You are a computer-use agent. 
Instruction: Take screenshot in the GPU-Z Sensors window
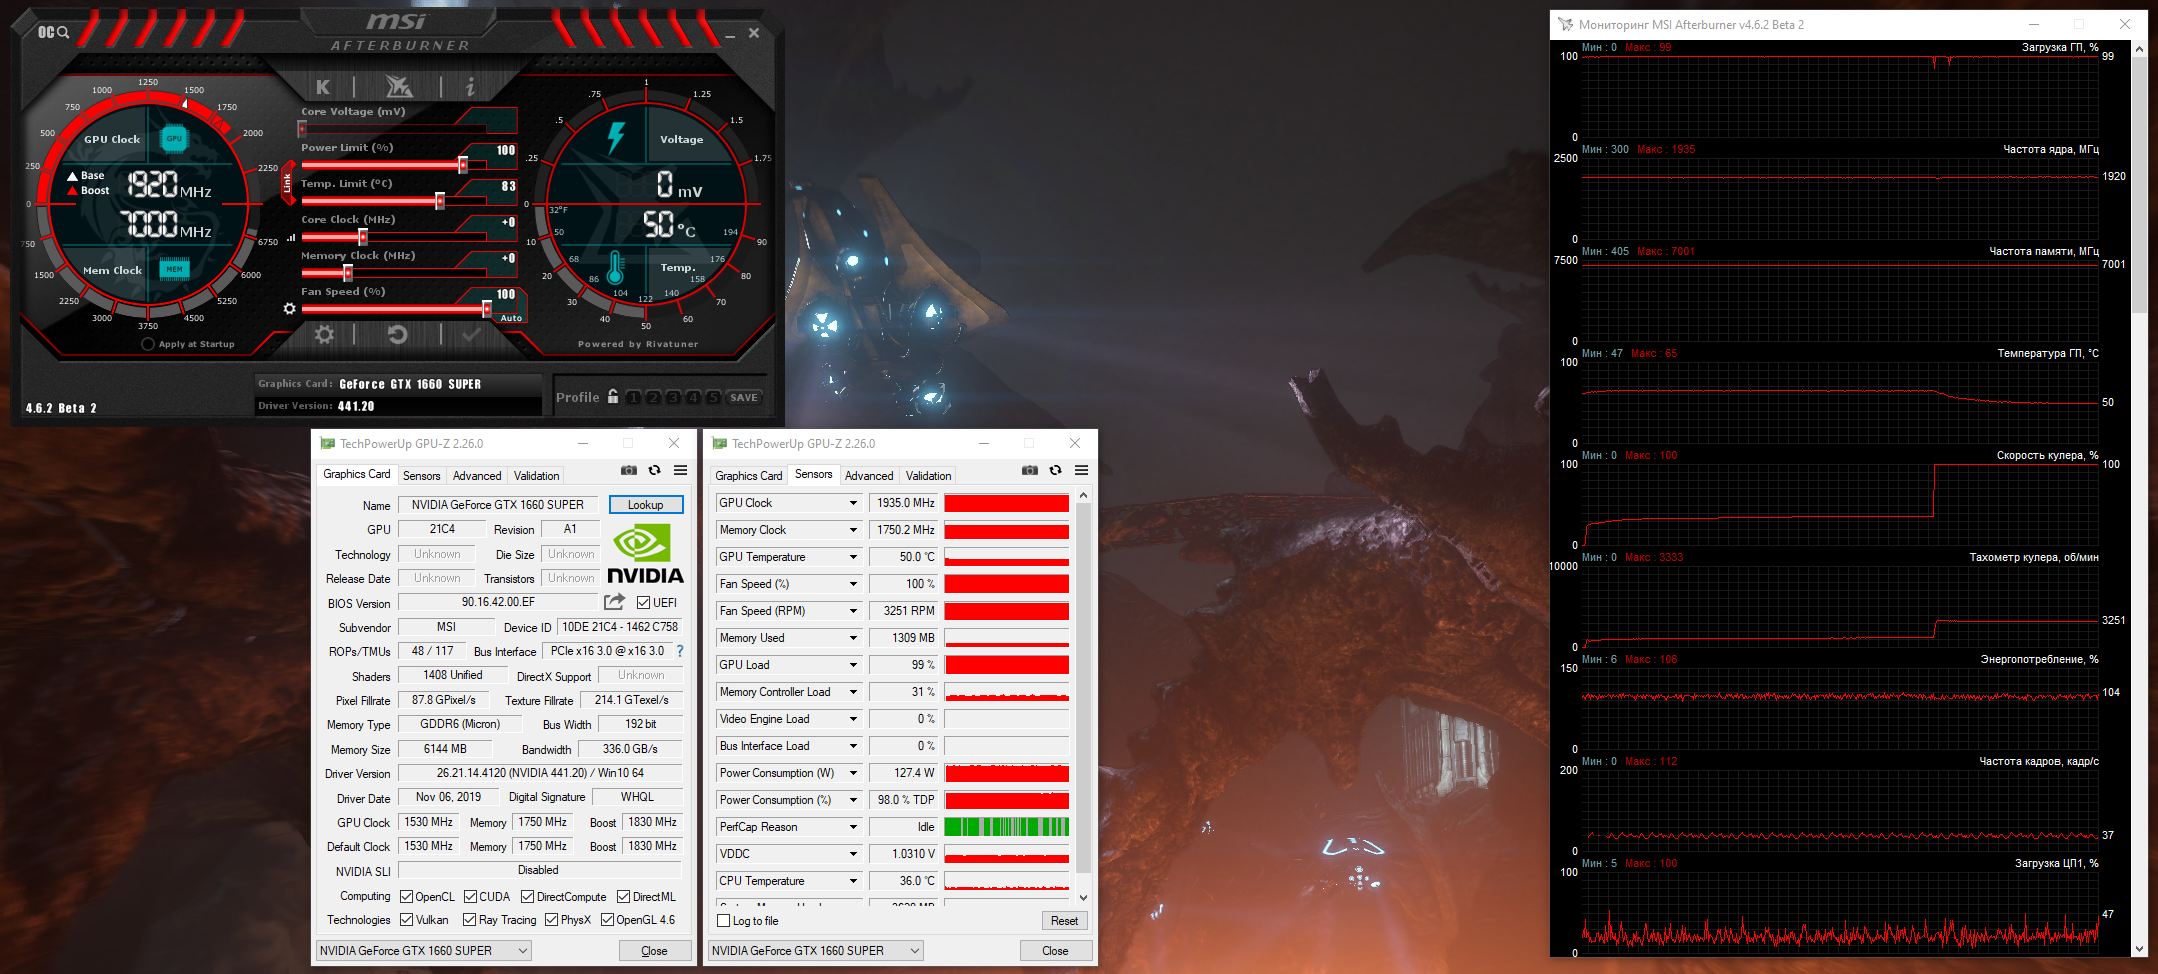pos(1030,470)
